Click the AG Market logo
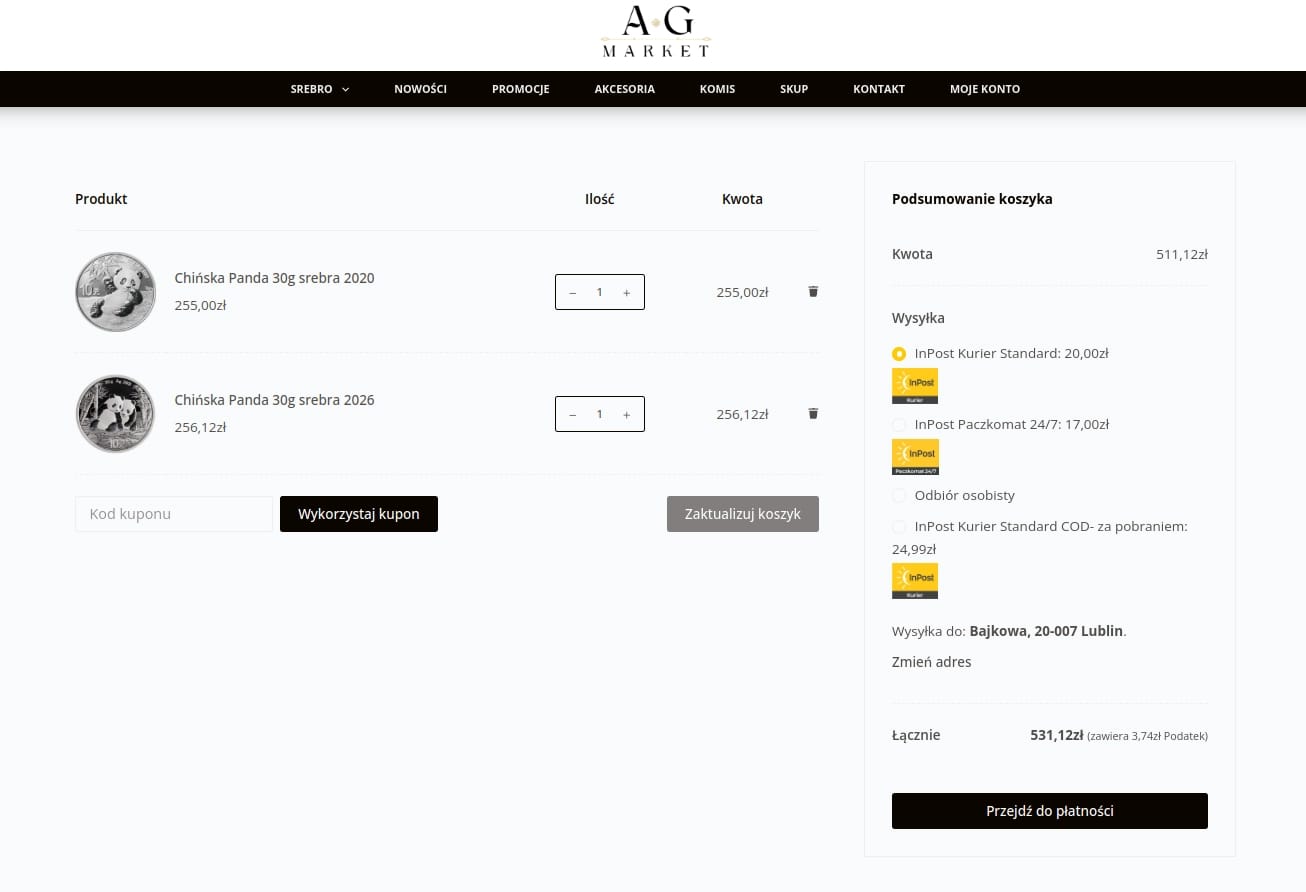This screenshot has width=1306, height=892. click(655, 33)
